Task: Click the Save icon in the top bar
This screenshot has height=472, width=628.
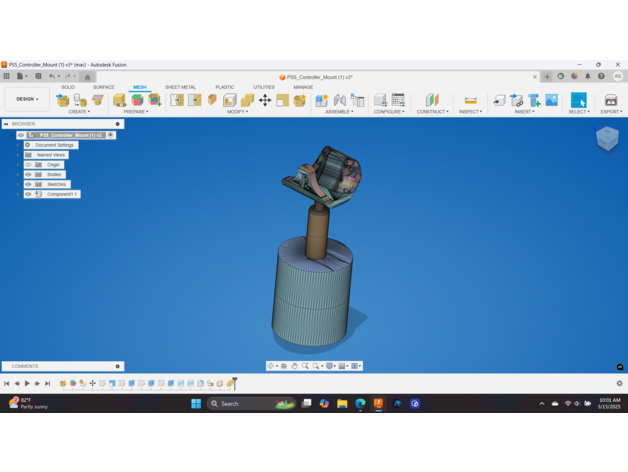Action: [x=38, y=76]
